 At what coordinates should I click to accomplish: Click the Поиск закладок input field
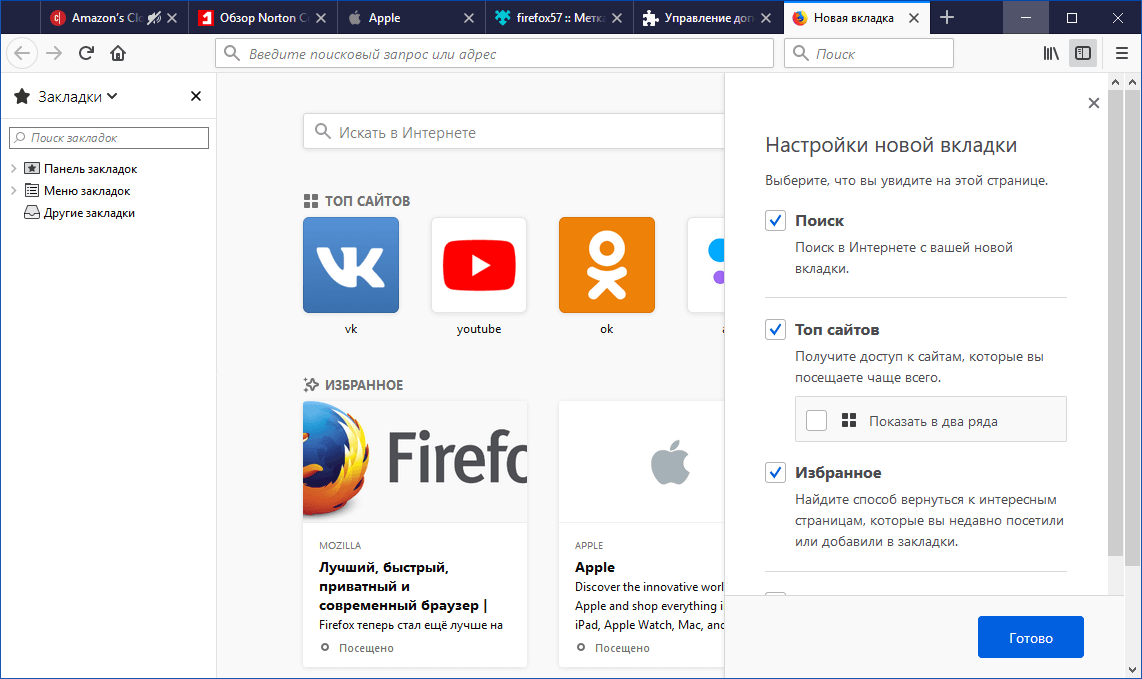click(108, 137)
